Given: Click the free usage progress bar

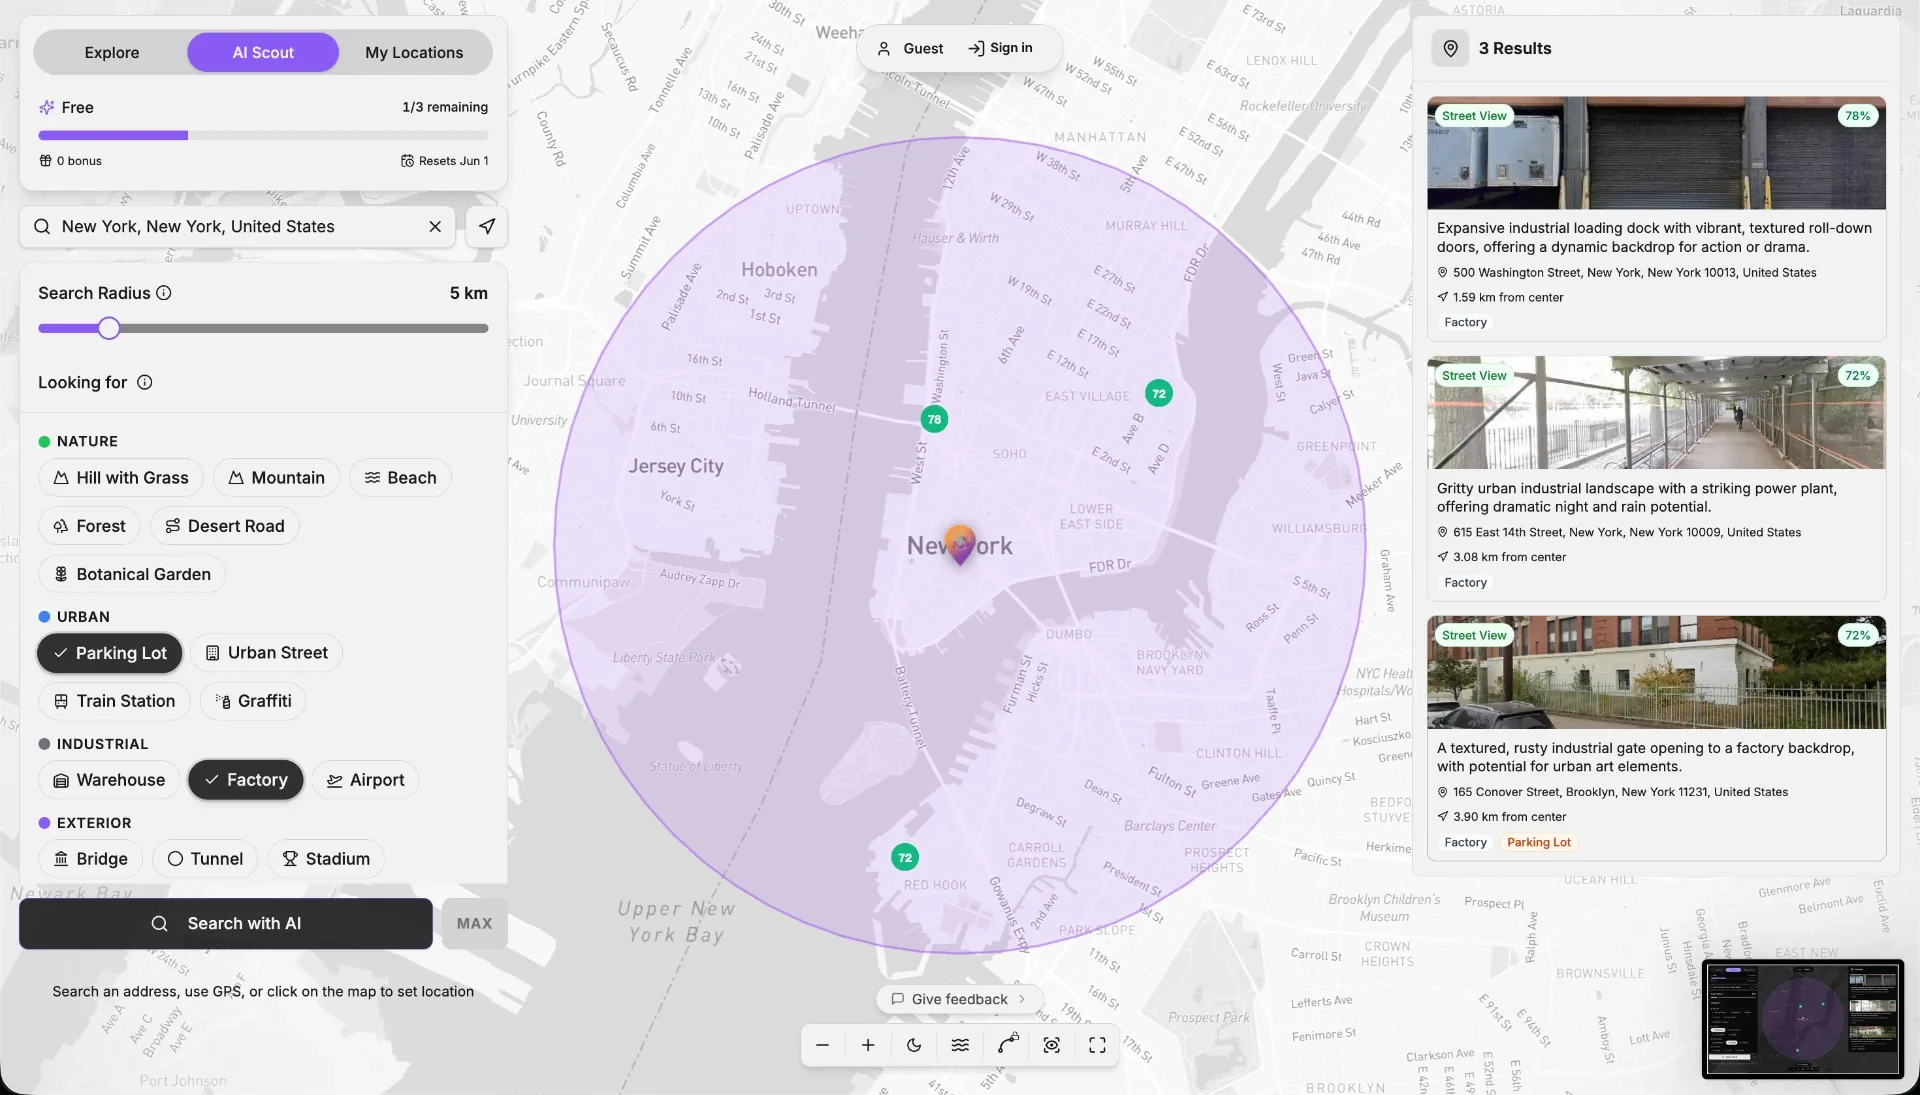Looking at the screenshot, I should (x=263, y=135).
